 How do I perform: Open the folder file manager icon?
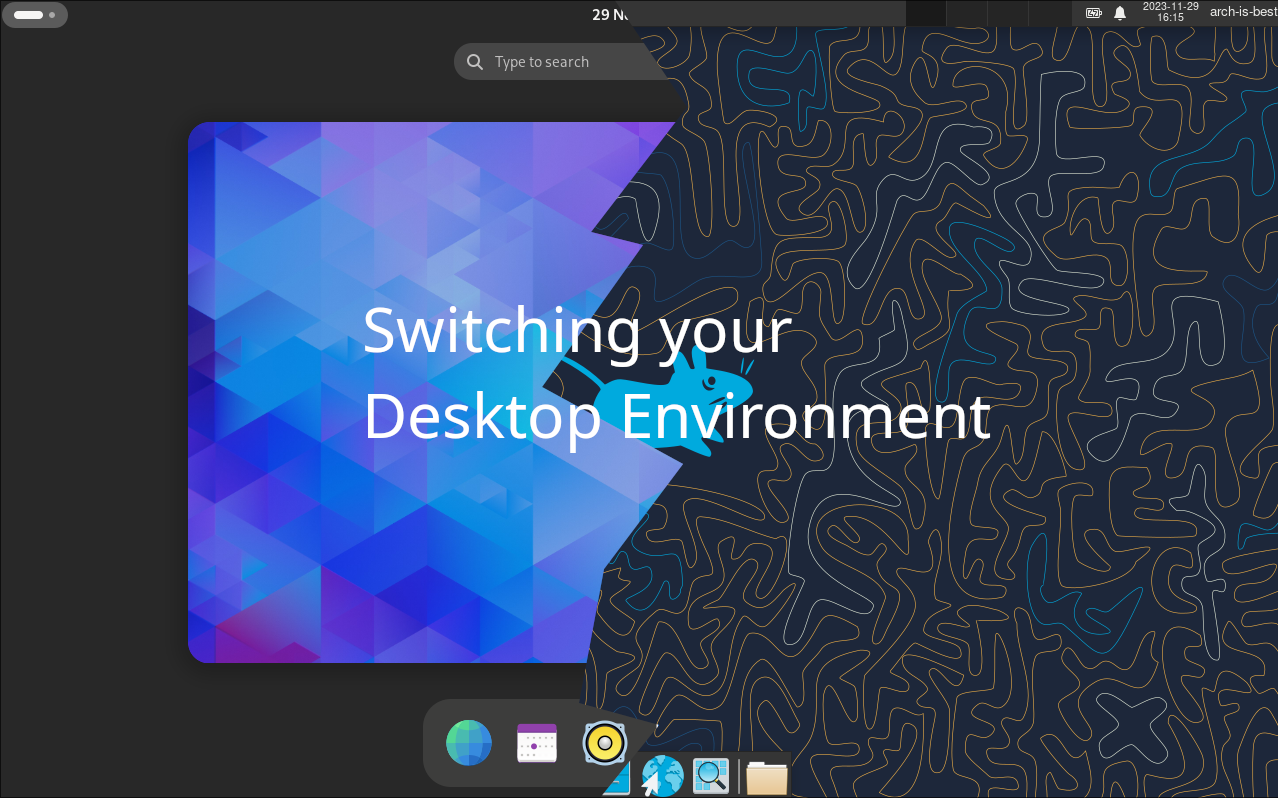pyautogui.click(x=767, y=777)
